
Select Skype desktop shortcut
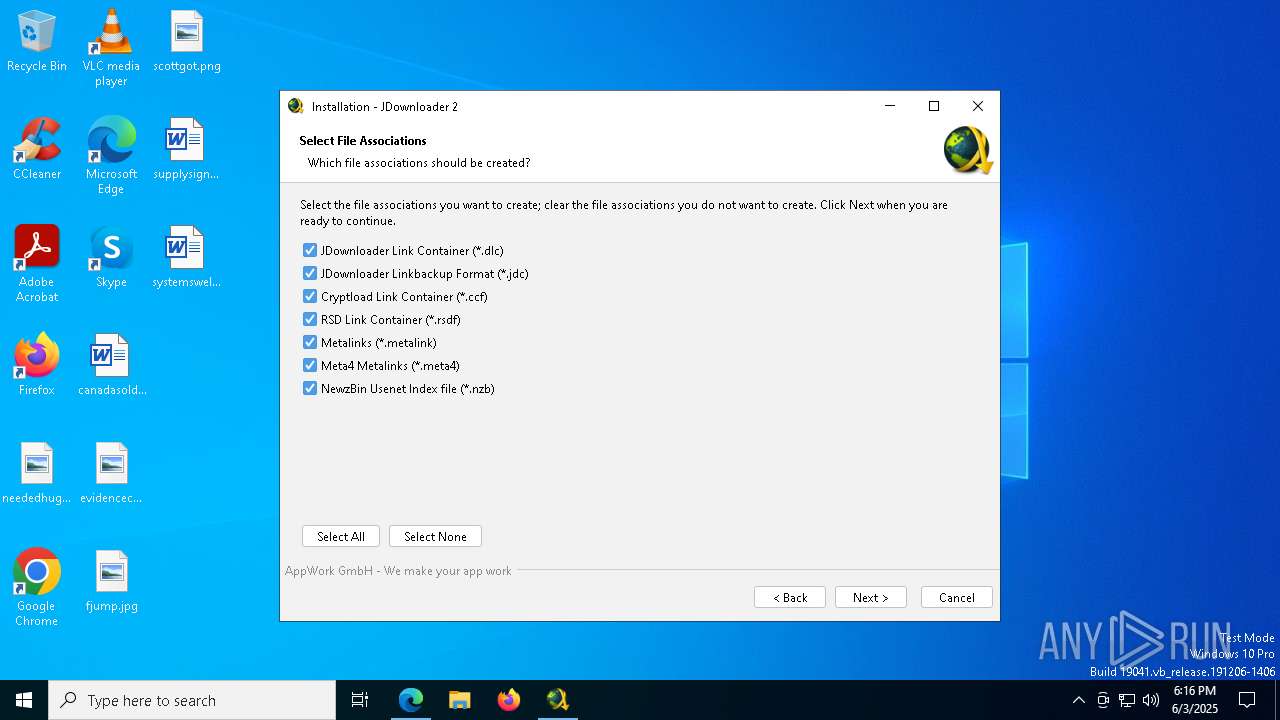[111, 258]
